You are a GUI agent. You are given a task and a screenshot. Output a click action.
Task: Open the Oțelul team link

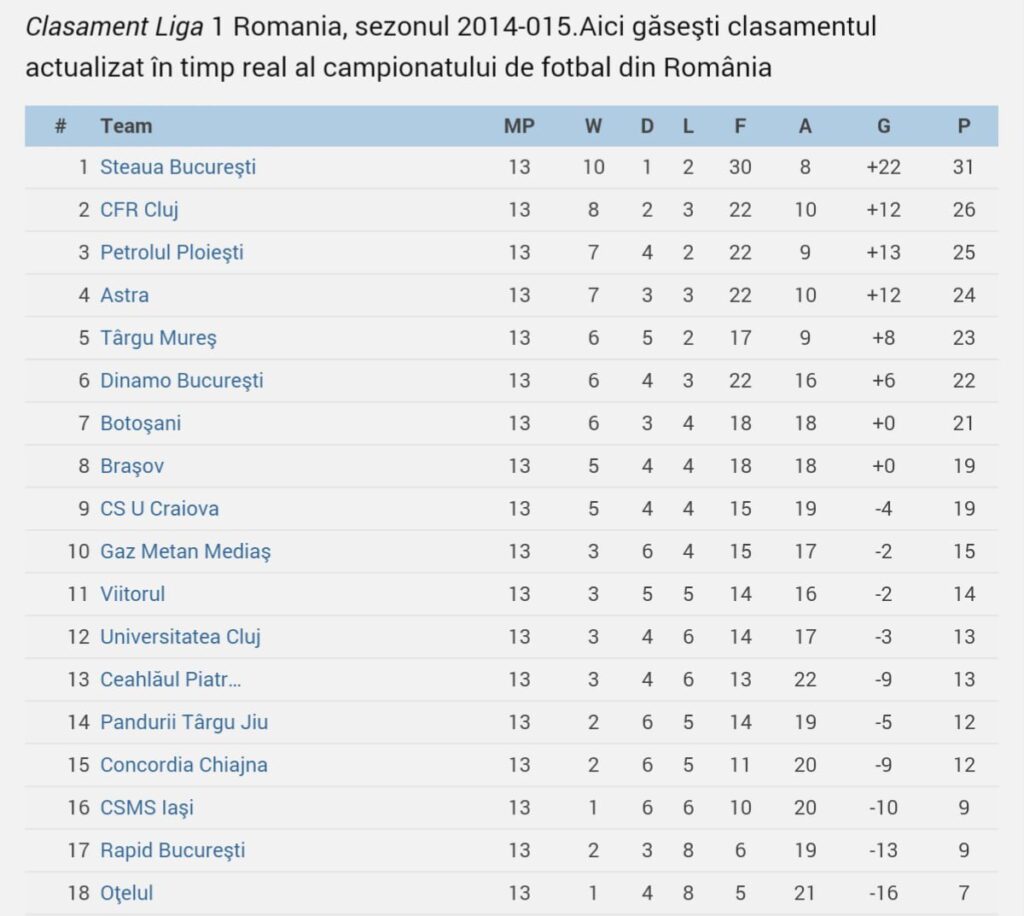pos(127,893)
